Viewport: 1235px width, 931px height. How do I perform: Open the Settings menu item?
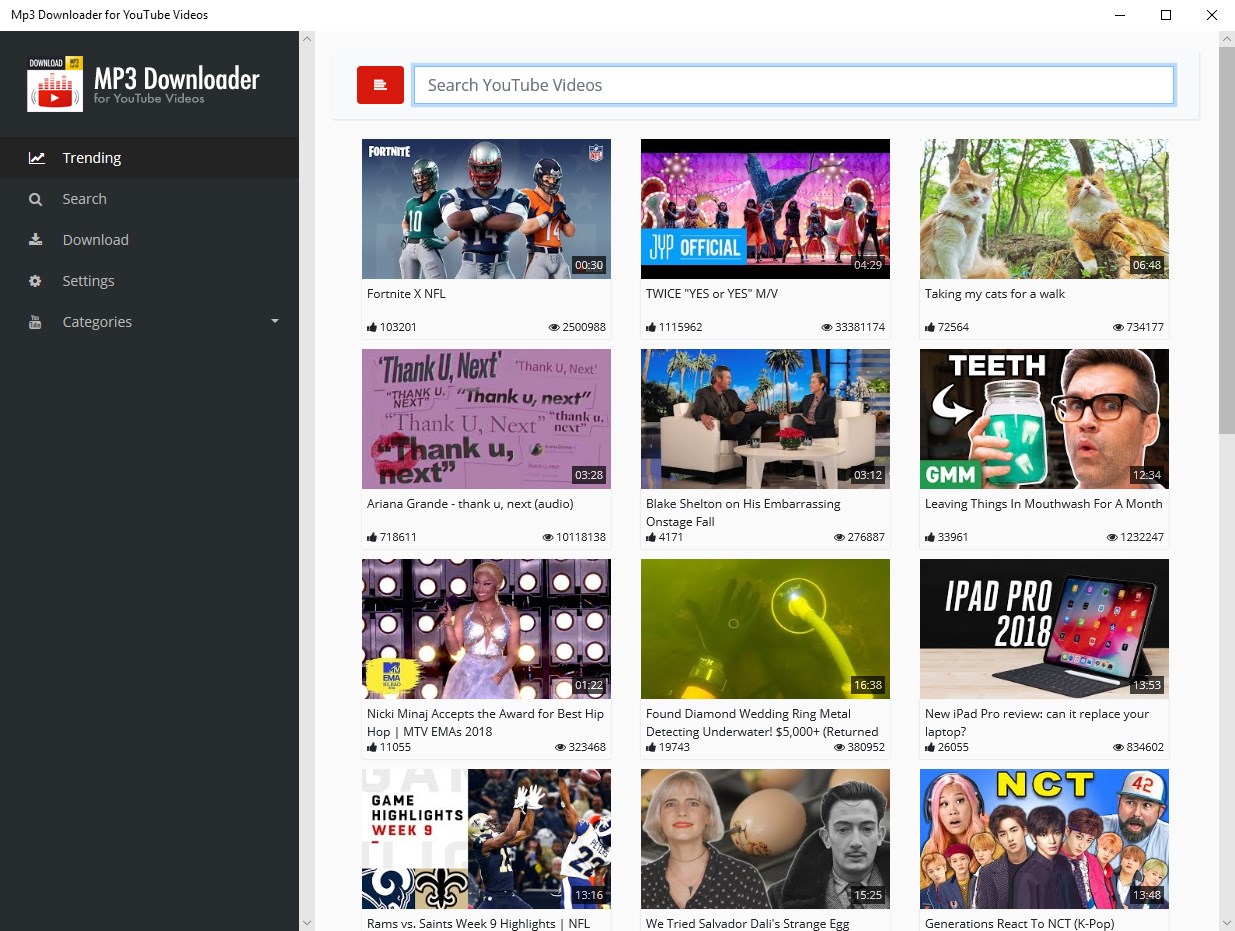point(149,281)
